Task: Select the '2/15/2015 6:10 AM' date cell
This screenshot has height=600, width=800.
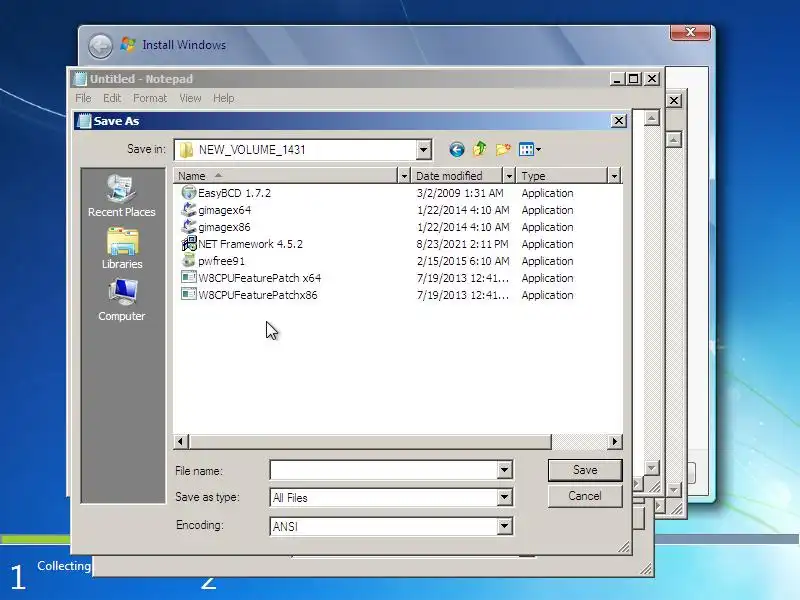Action: click(463, 261)
